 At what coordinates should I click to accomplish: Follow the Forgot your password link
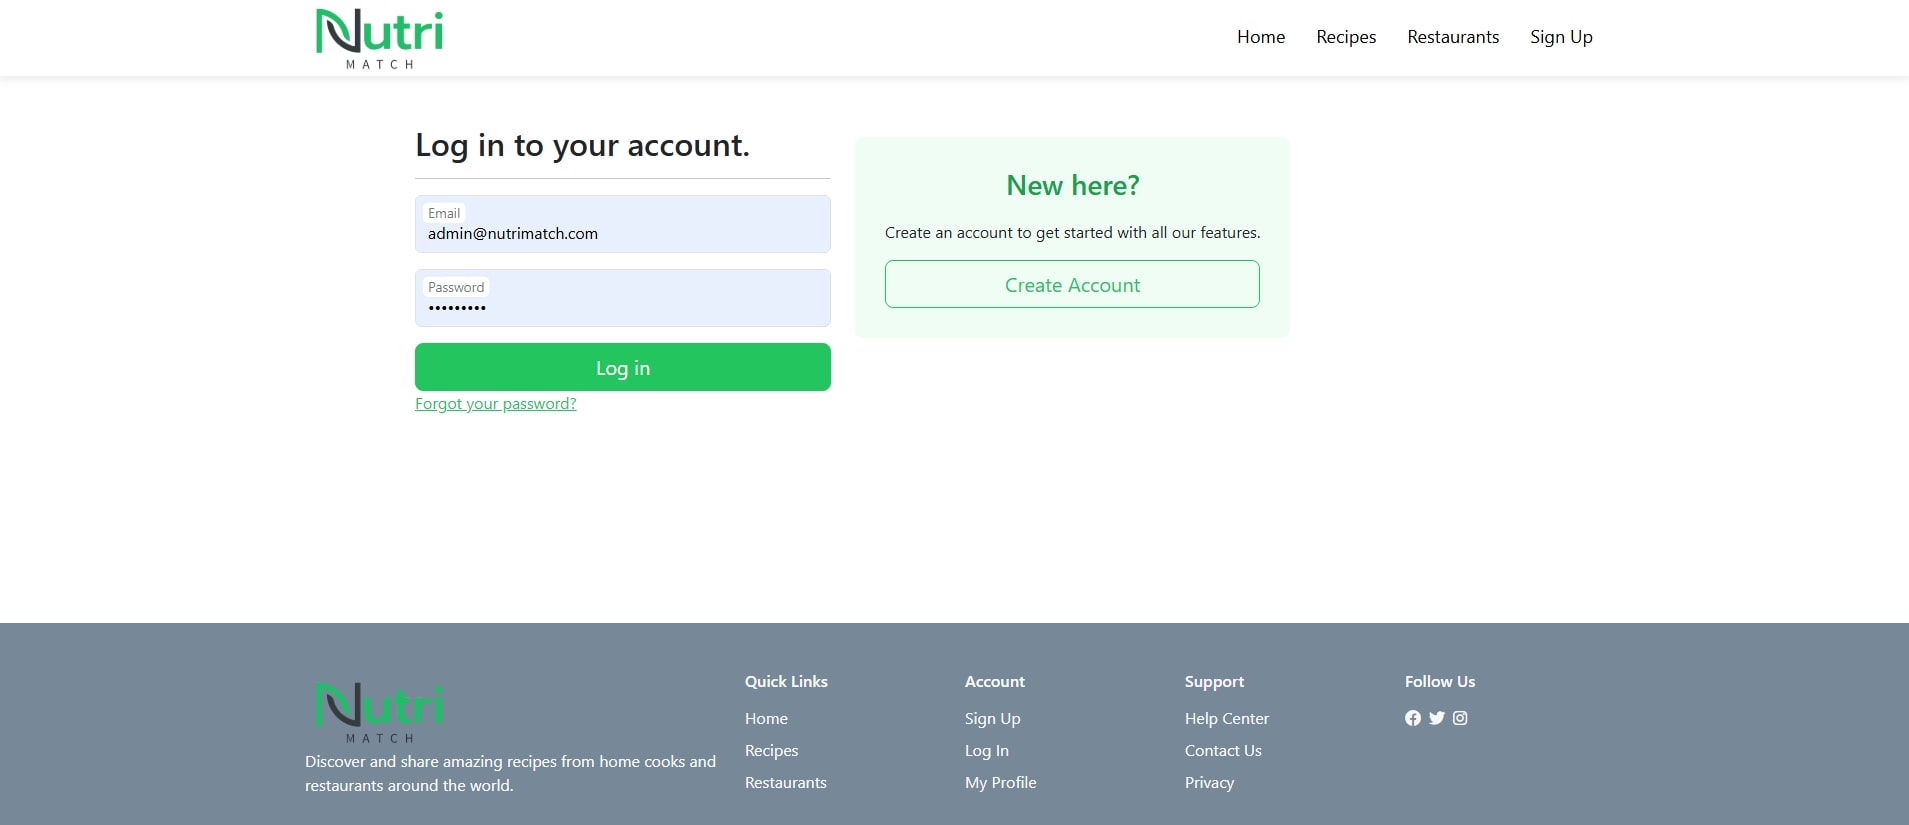coord(495,404)
